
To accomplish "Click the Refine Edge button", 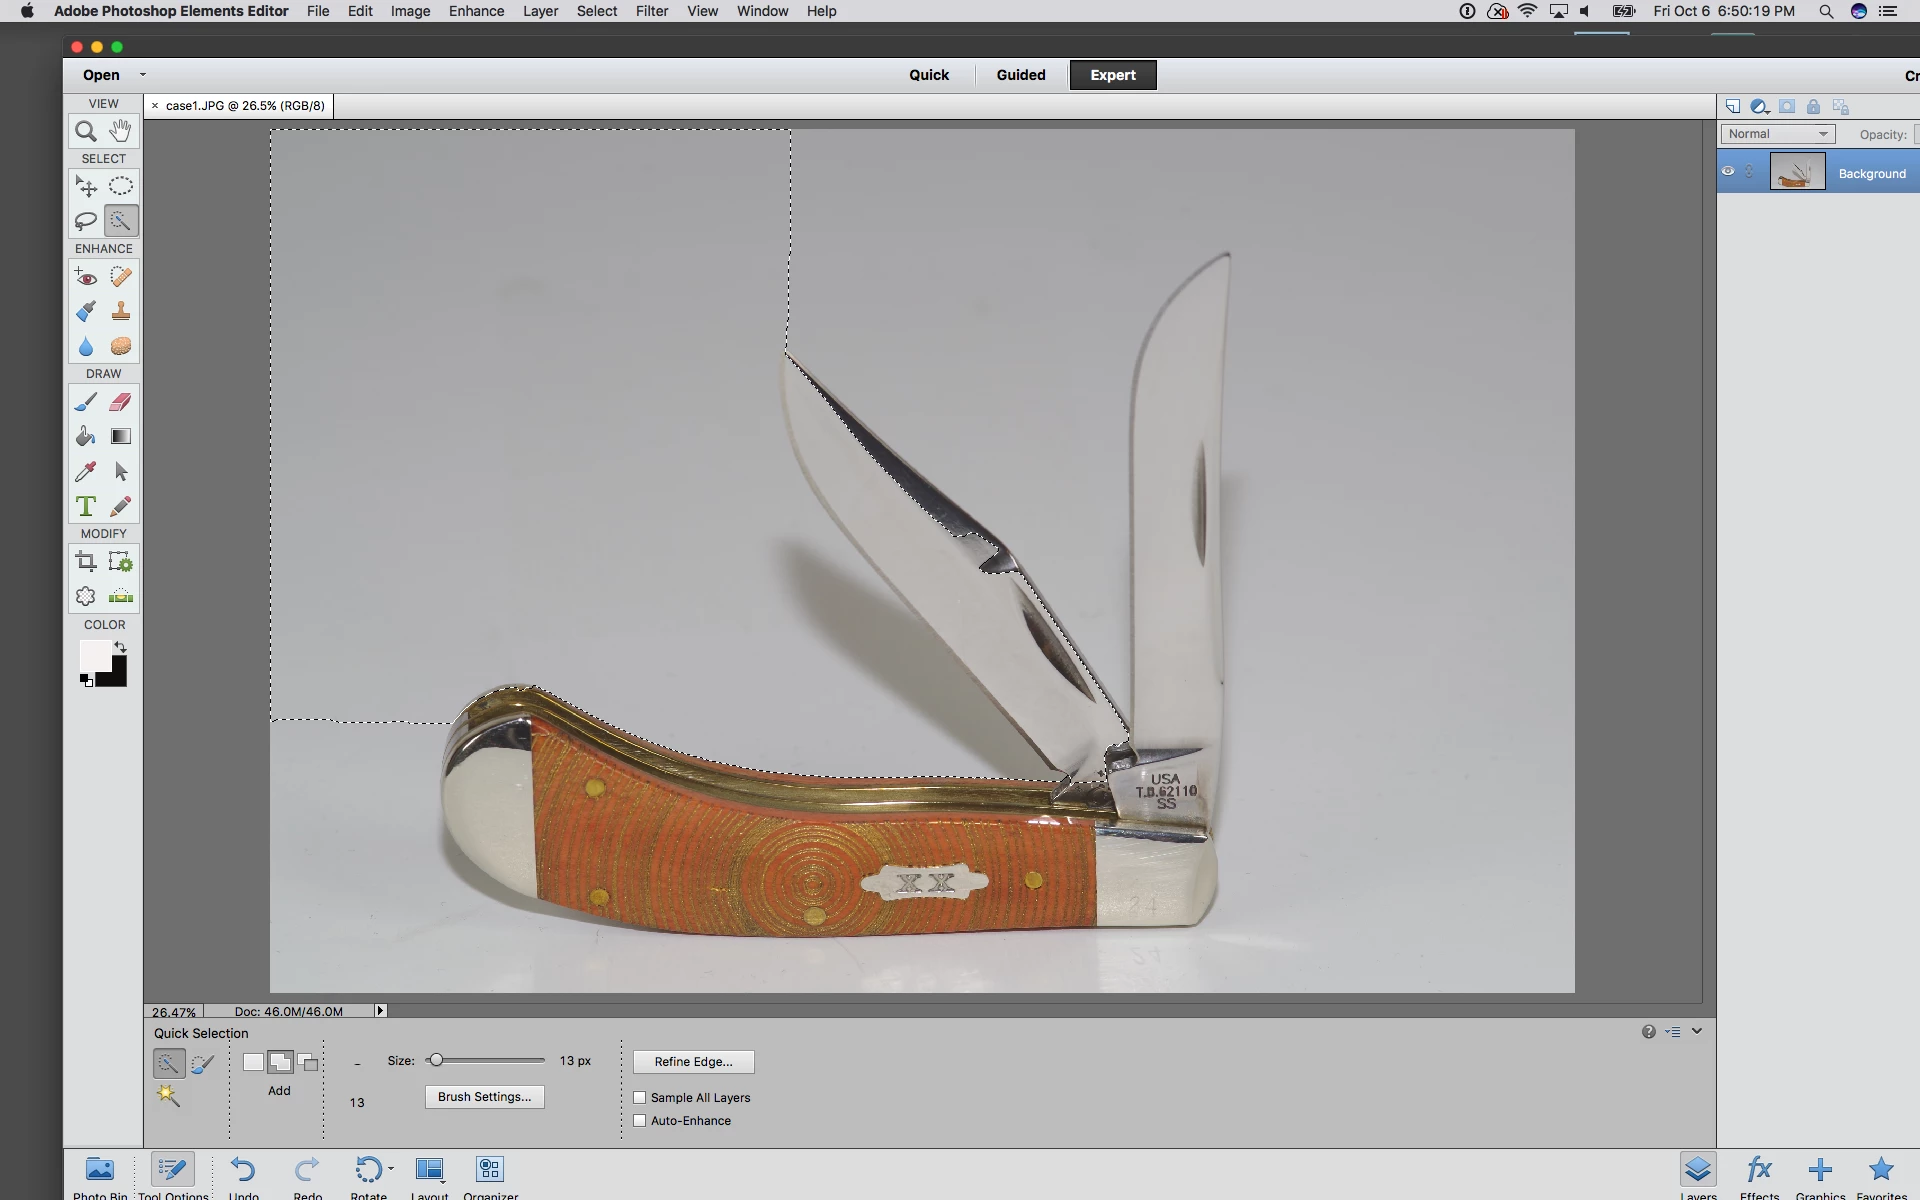I will pos(693,1062).
